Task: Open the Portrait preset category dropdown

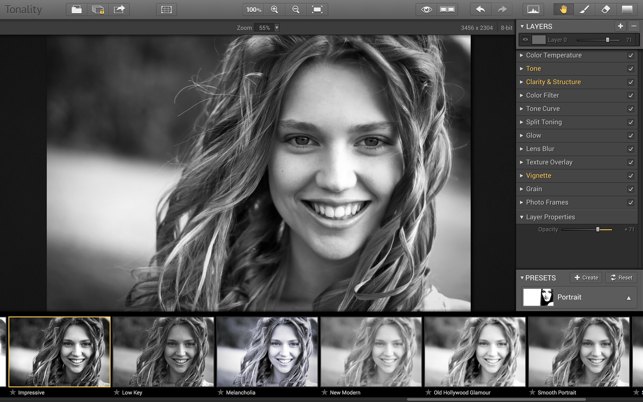Action: point(629,298)
